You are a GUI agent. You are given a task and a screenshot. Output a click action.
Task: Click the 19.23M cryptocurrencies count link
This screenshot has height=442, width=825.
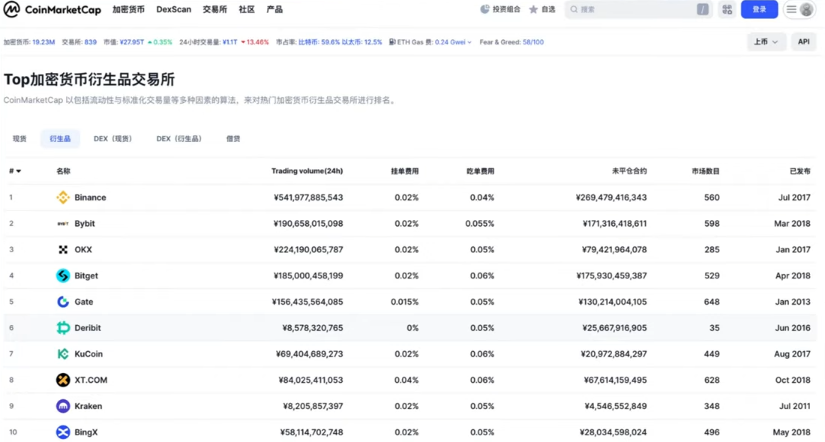click(43, 42)
